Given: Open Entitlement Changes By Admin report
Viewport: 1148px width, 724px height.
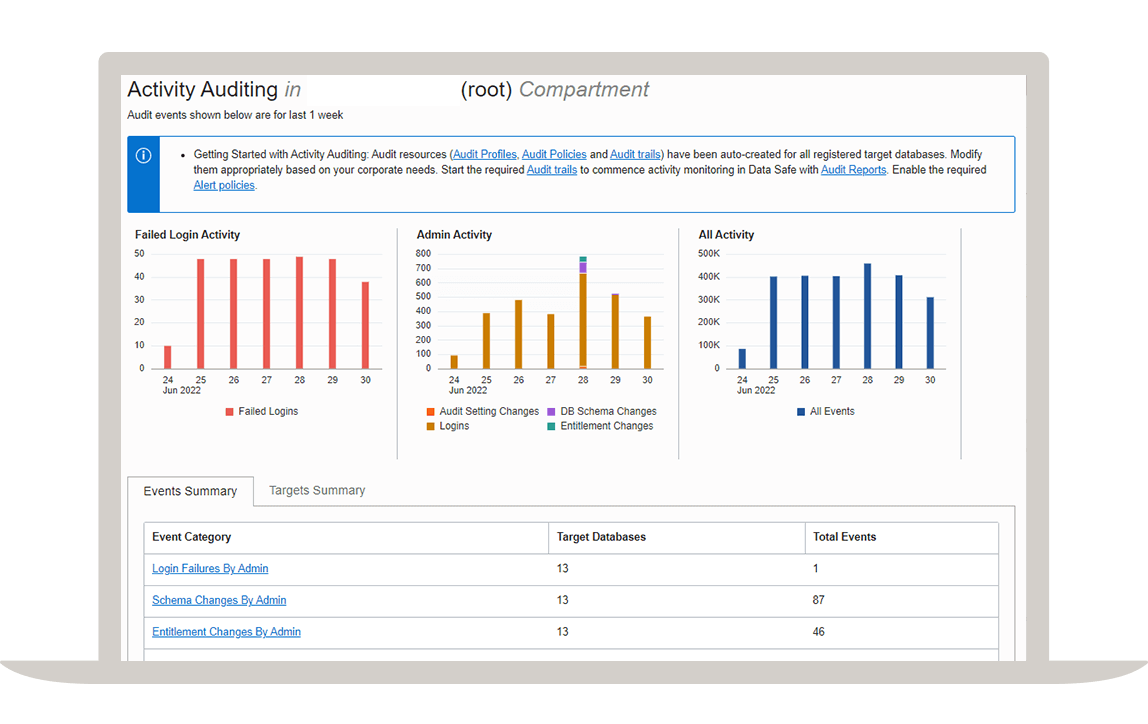Looking at the screenshot, I should click(x=226, y=632).
